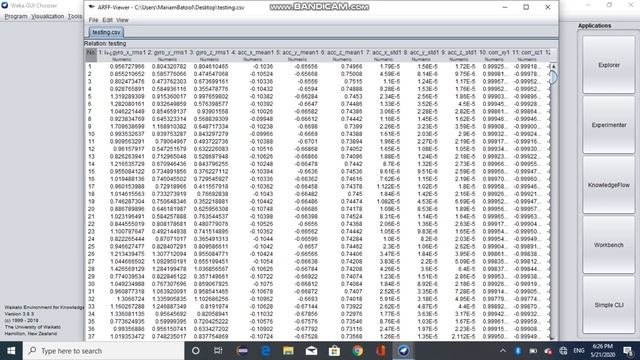Select row number 30 cell
This screenshot has width=640, height=360.
point(91,284)
